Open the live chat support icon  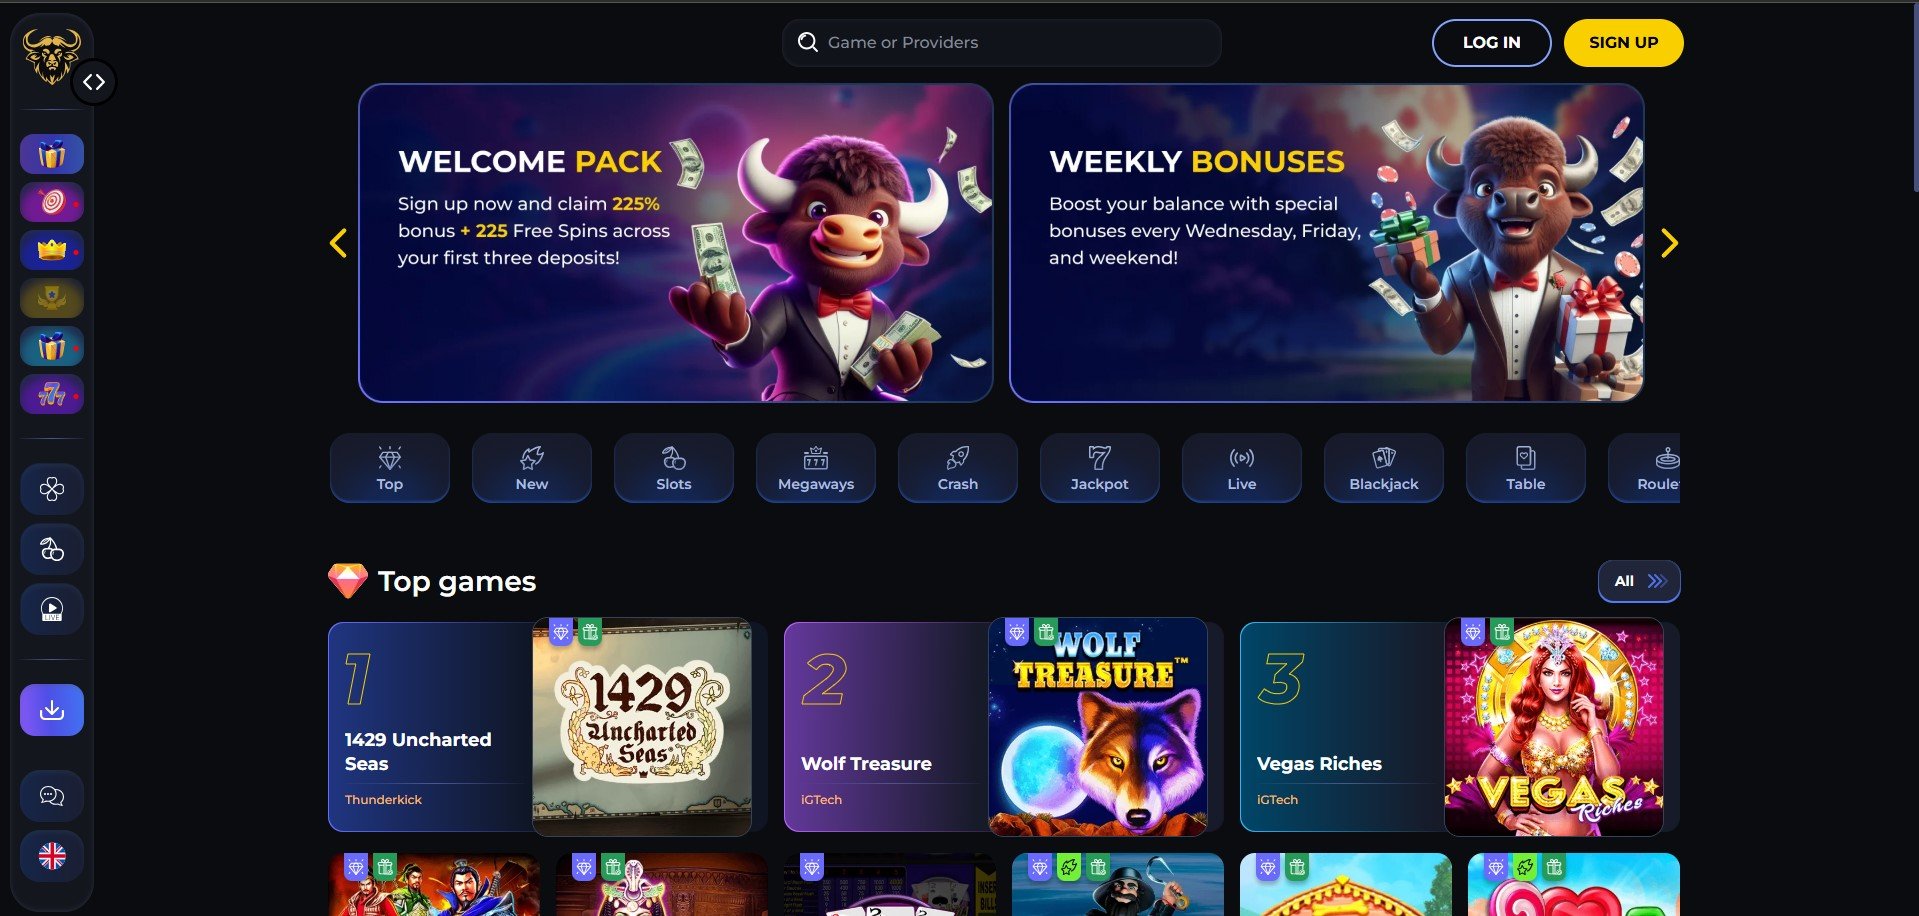coord(52,796)
